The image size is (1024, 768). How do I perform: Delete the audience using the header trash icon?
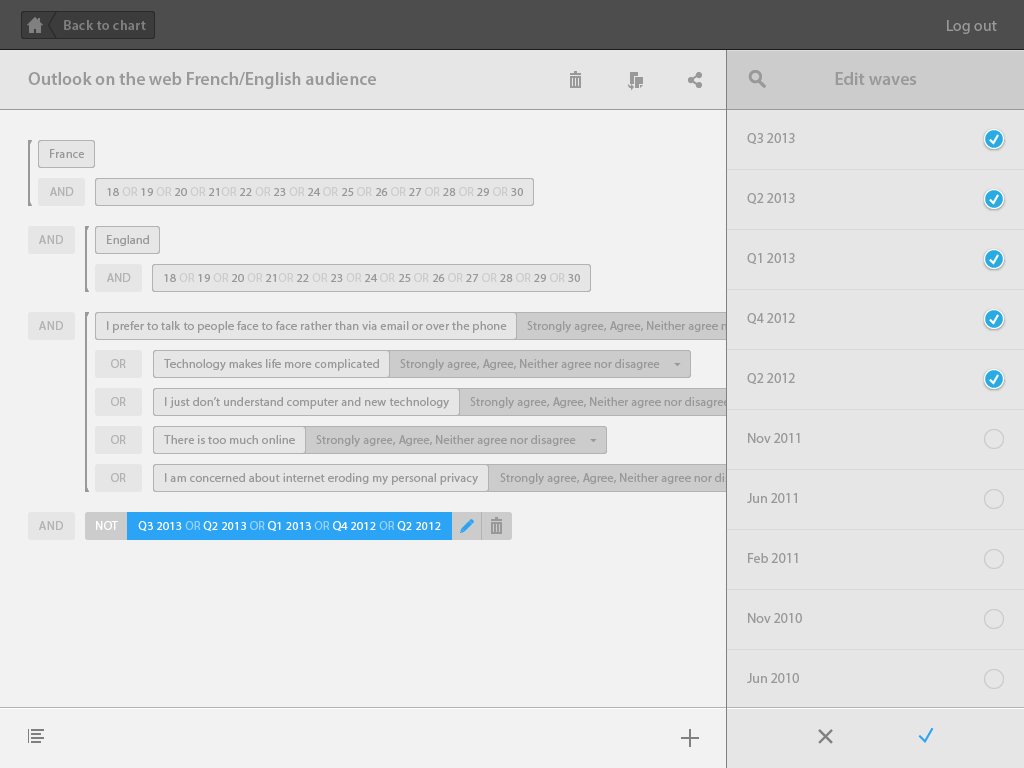coord(575,80)
